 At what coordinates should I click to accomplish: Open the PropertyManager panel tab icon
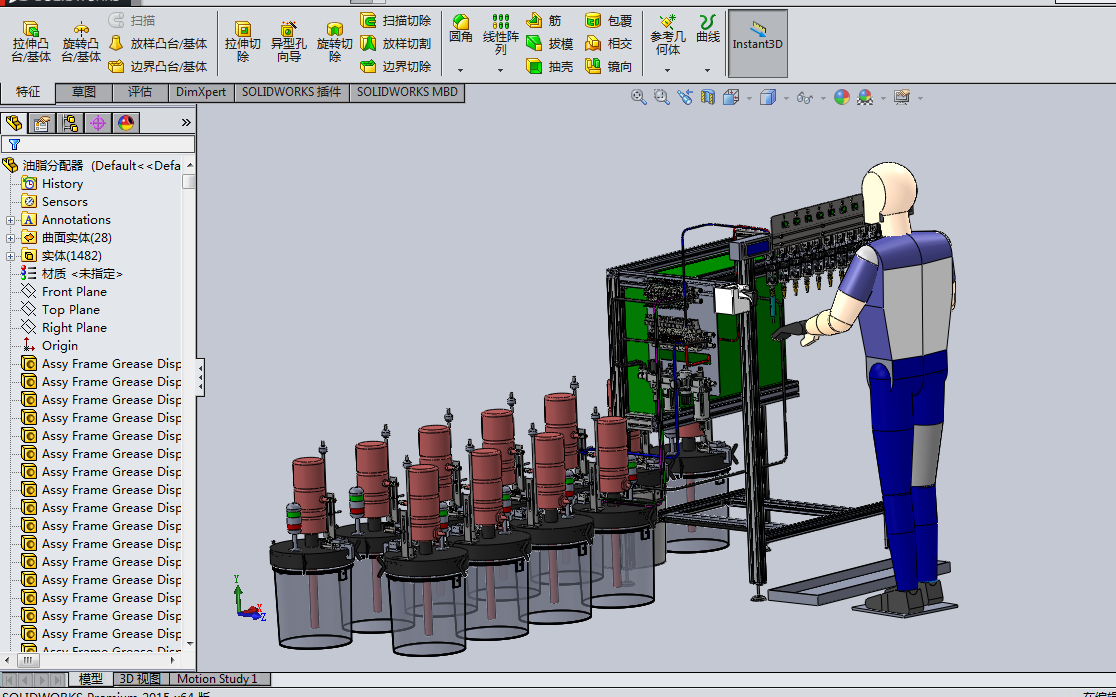pyautogui.click(x=42, y=123)
